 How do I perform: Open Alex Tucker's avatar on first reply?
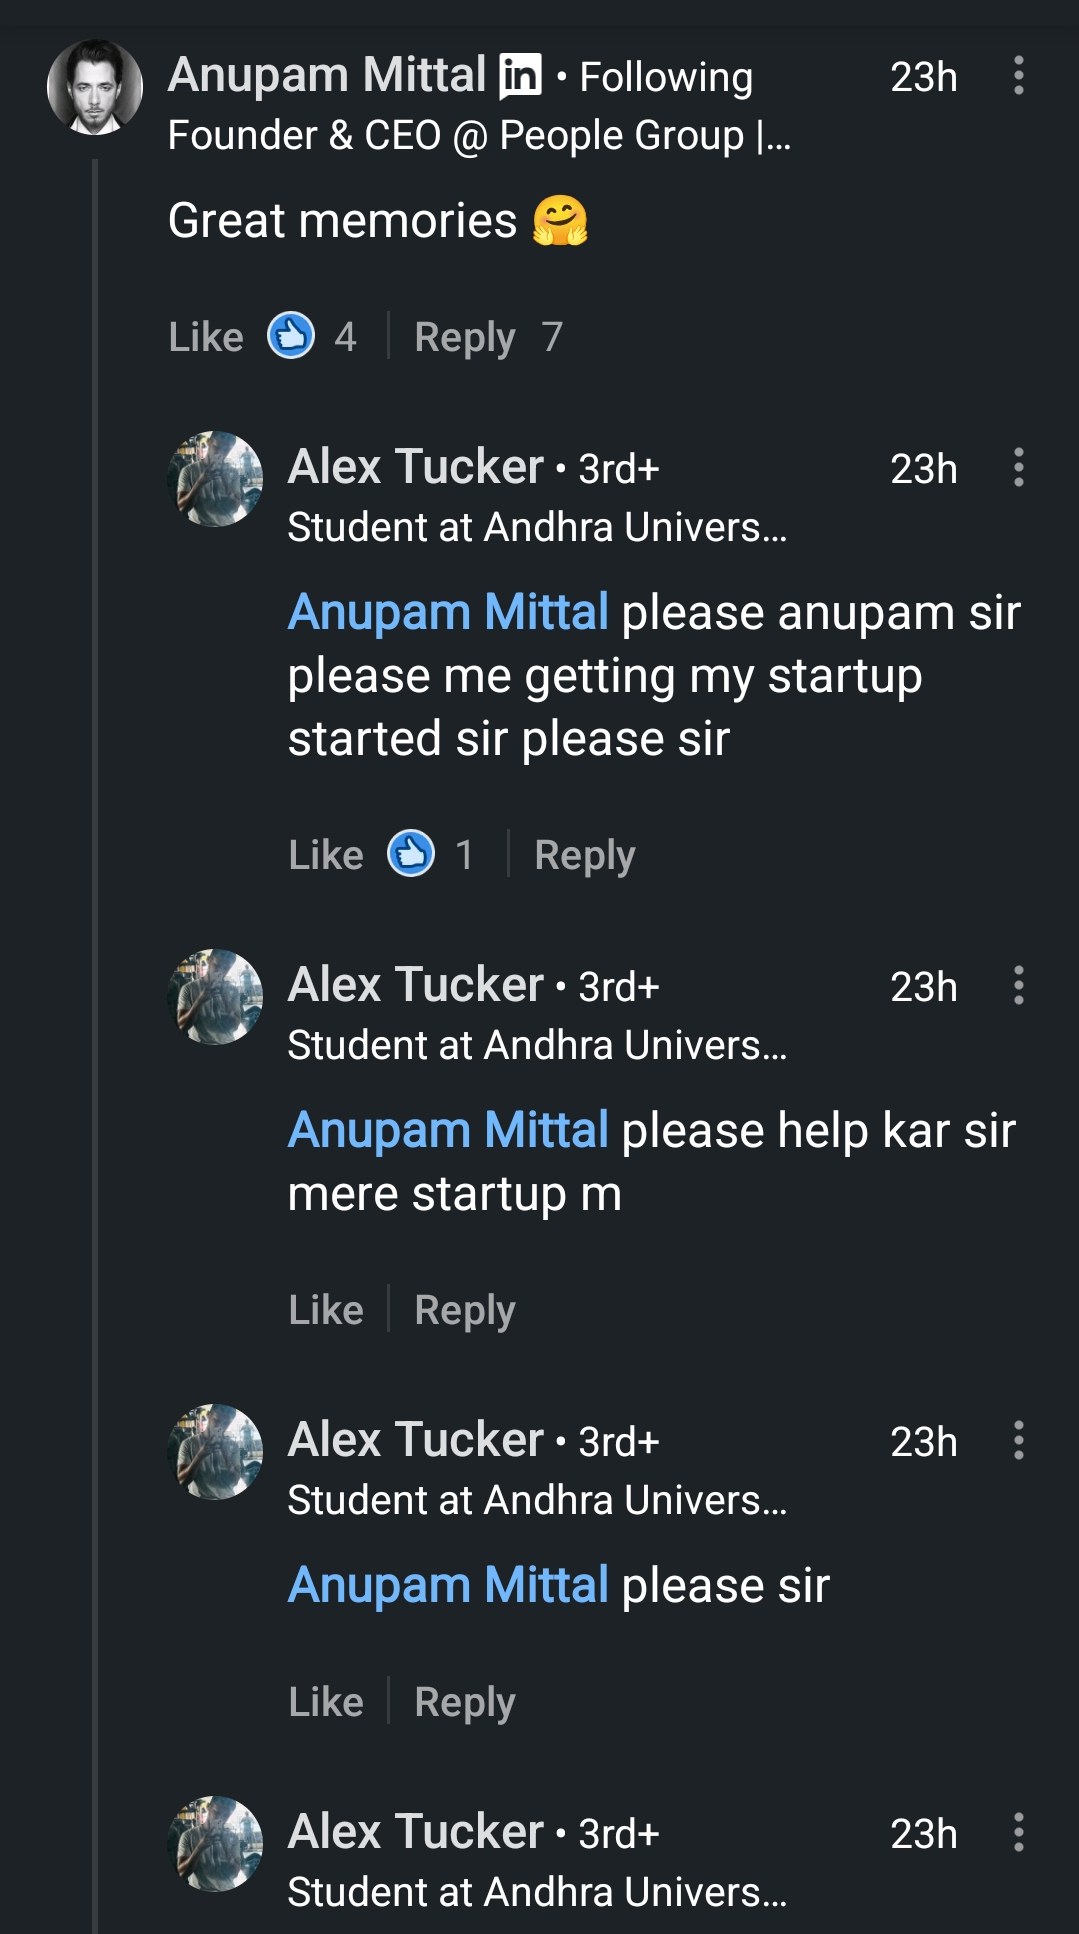pyautogui.click(x=215, y=479)
